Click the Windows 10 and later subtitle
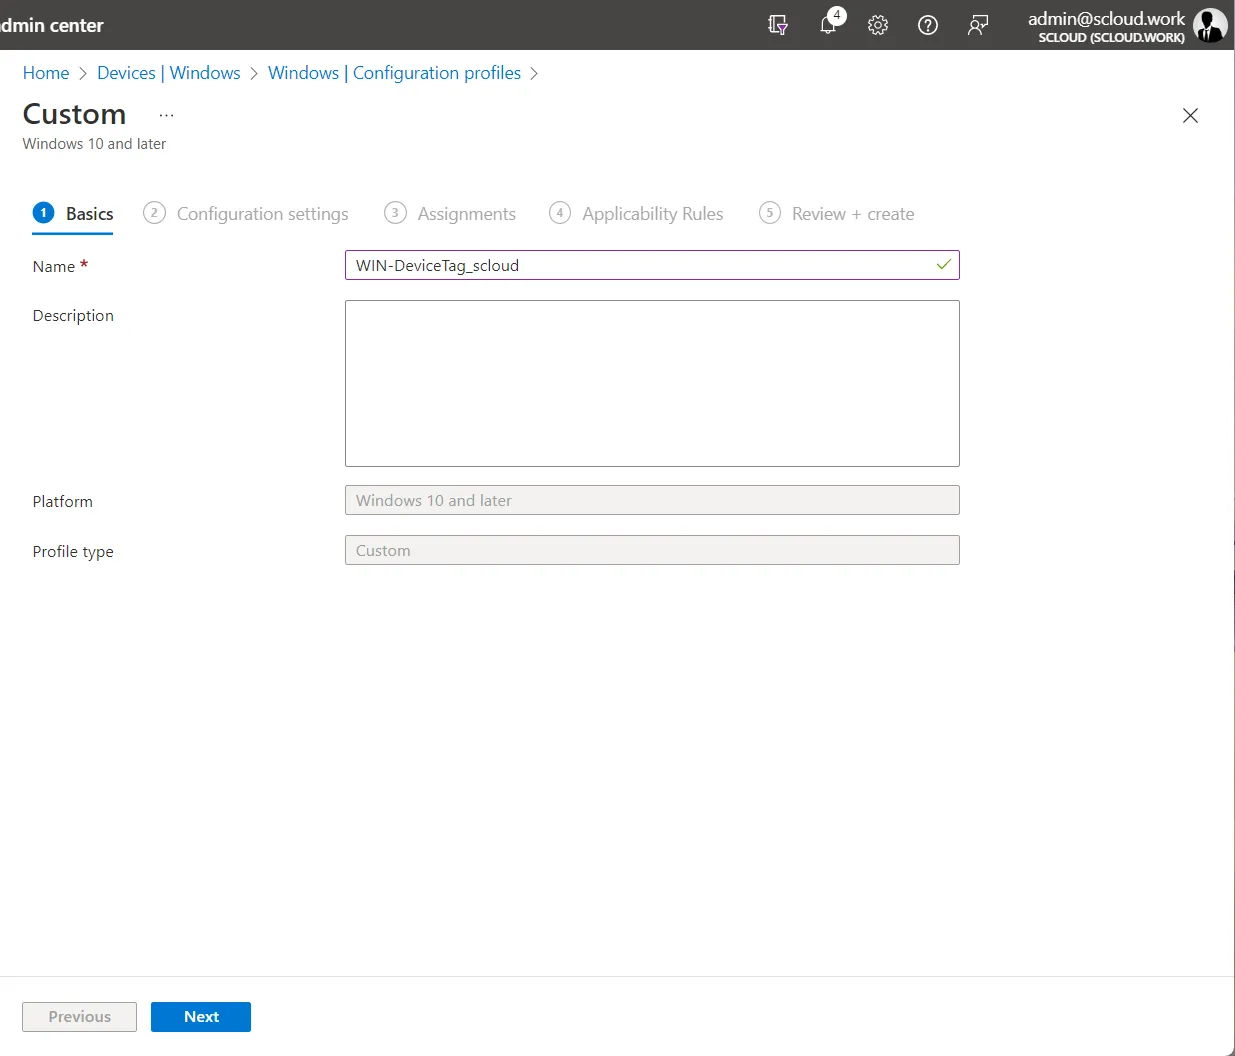This screenshot has height=1056, width=1235. 94,144
